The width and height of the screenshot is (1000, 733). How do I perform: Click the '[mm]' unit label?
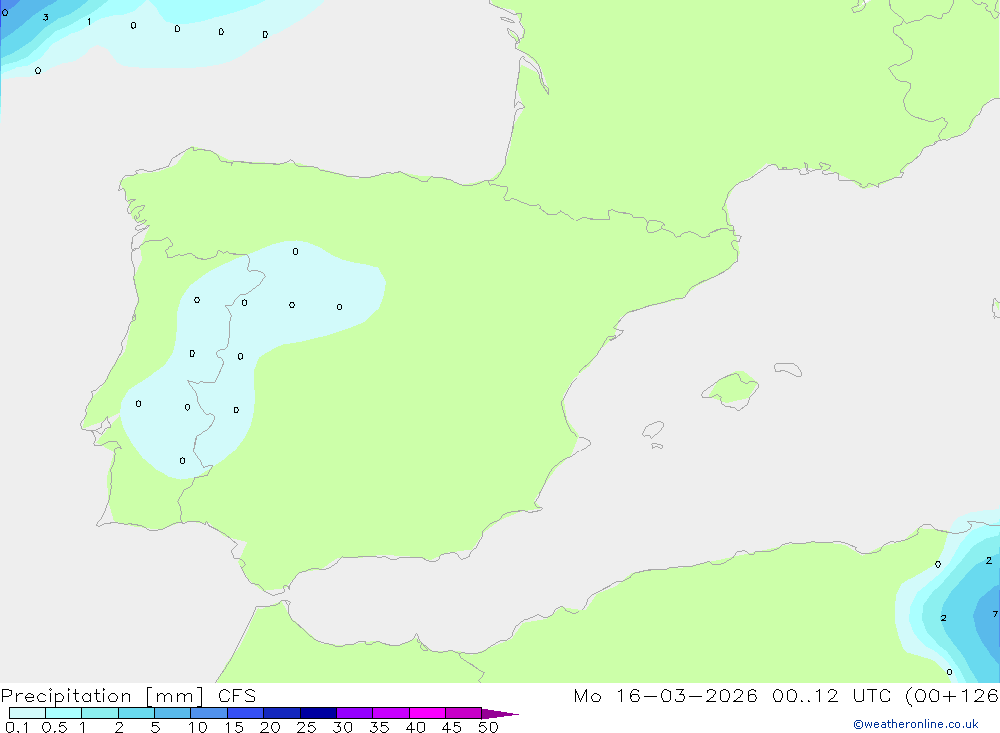point(175,696)
